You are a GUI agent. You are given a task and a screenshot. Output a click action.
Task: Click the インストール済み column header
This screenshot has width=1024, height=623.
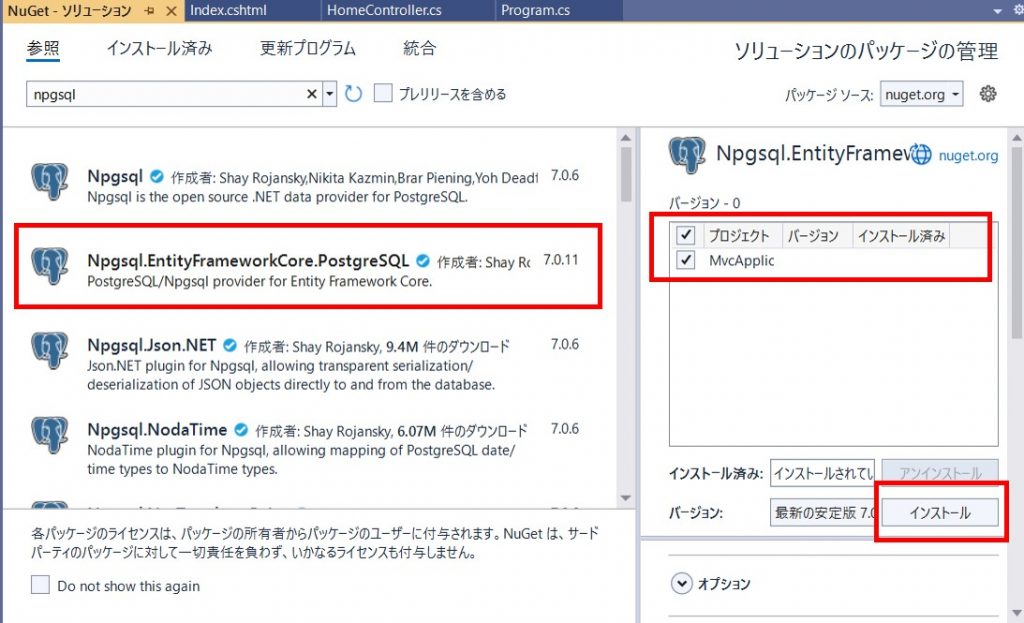901,236
